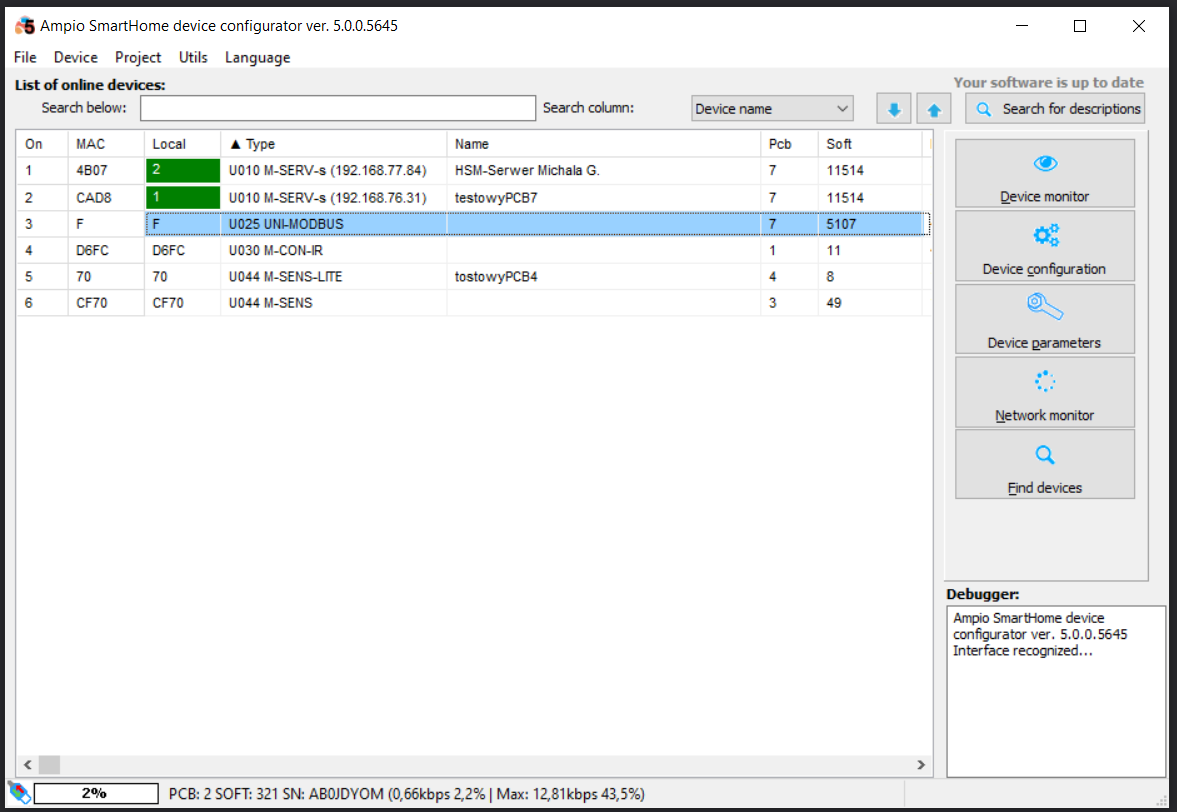
Task: Select row U010 M-SERV-s (192.168.77.84)
Action: pos(473,170)
